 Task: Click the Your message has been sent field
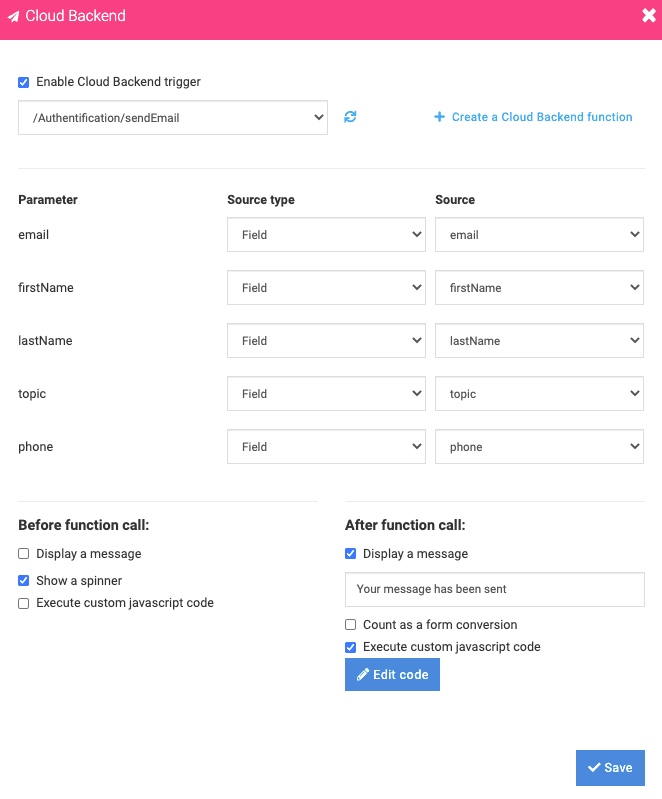[x=495, y=590]
